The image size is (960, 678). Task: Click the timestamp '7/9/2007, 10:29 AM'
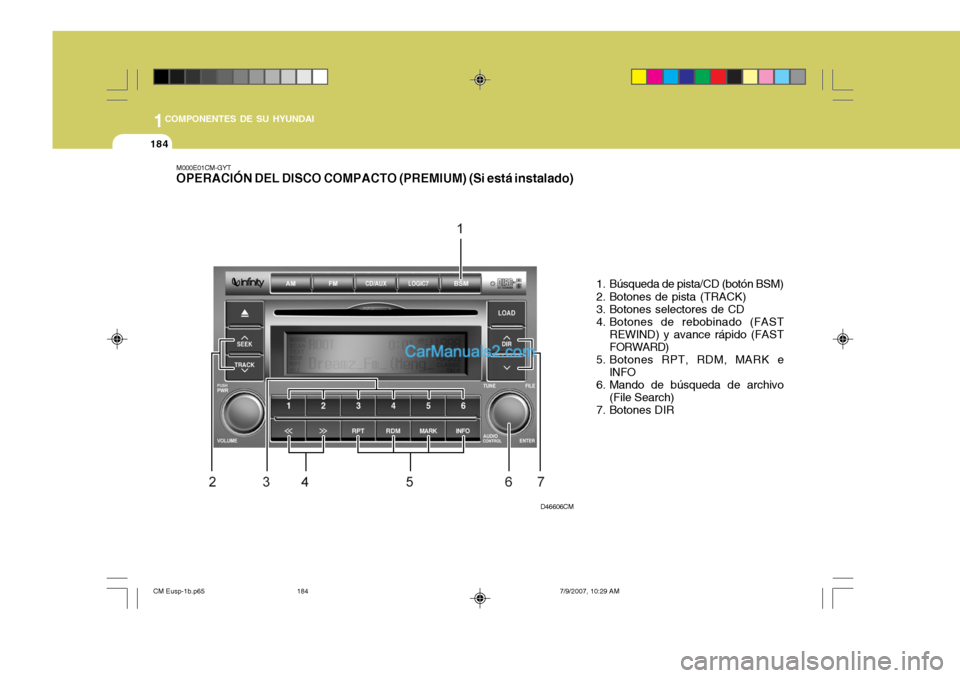590,591
